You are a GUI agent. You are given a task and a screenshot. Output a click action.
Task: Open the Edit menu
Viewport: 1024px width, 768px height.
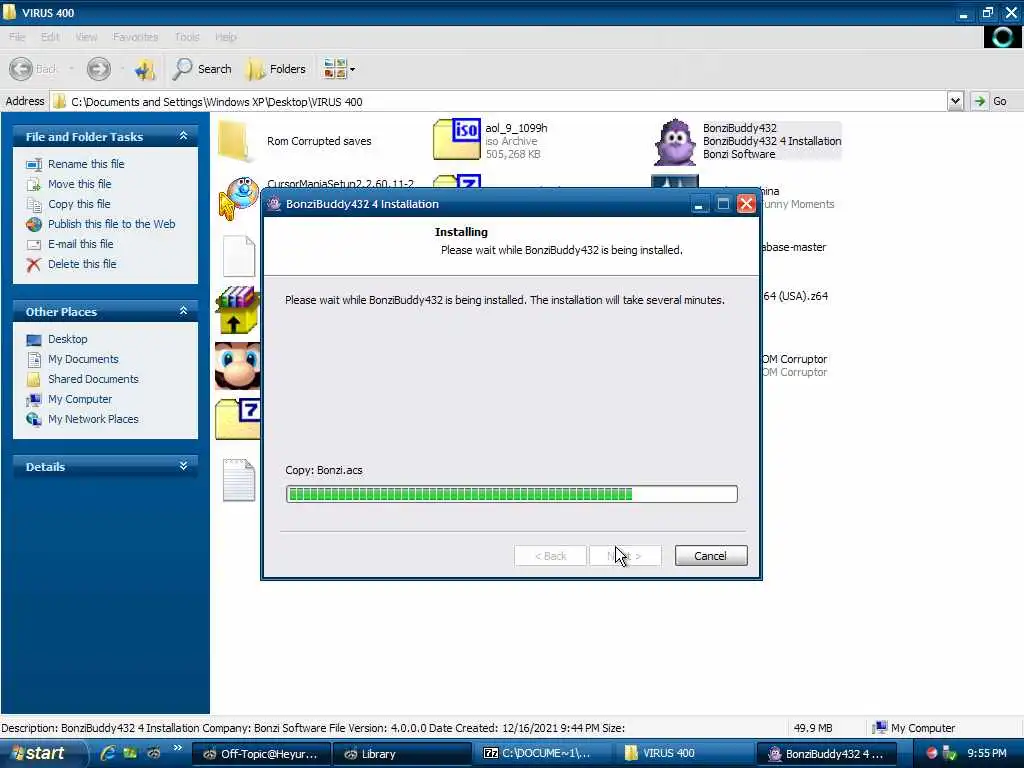pos(50,37)
